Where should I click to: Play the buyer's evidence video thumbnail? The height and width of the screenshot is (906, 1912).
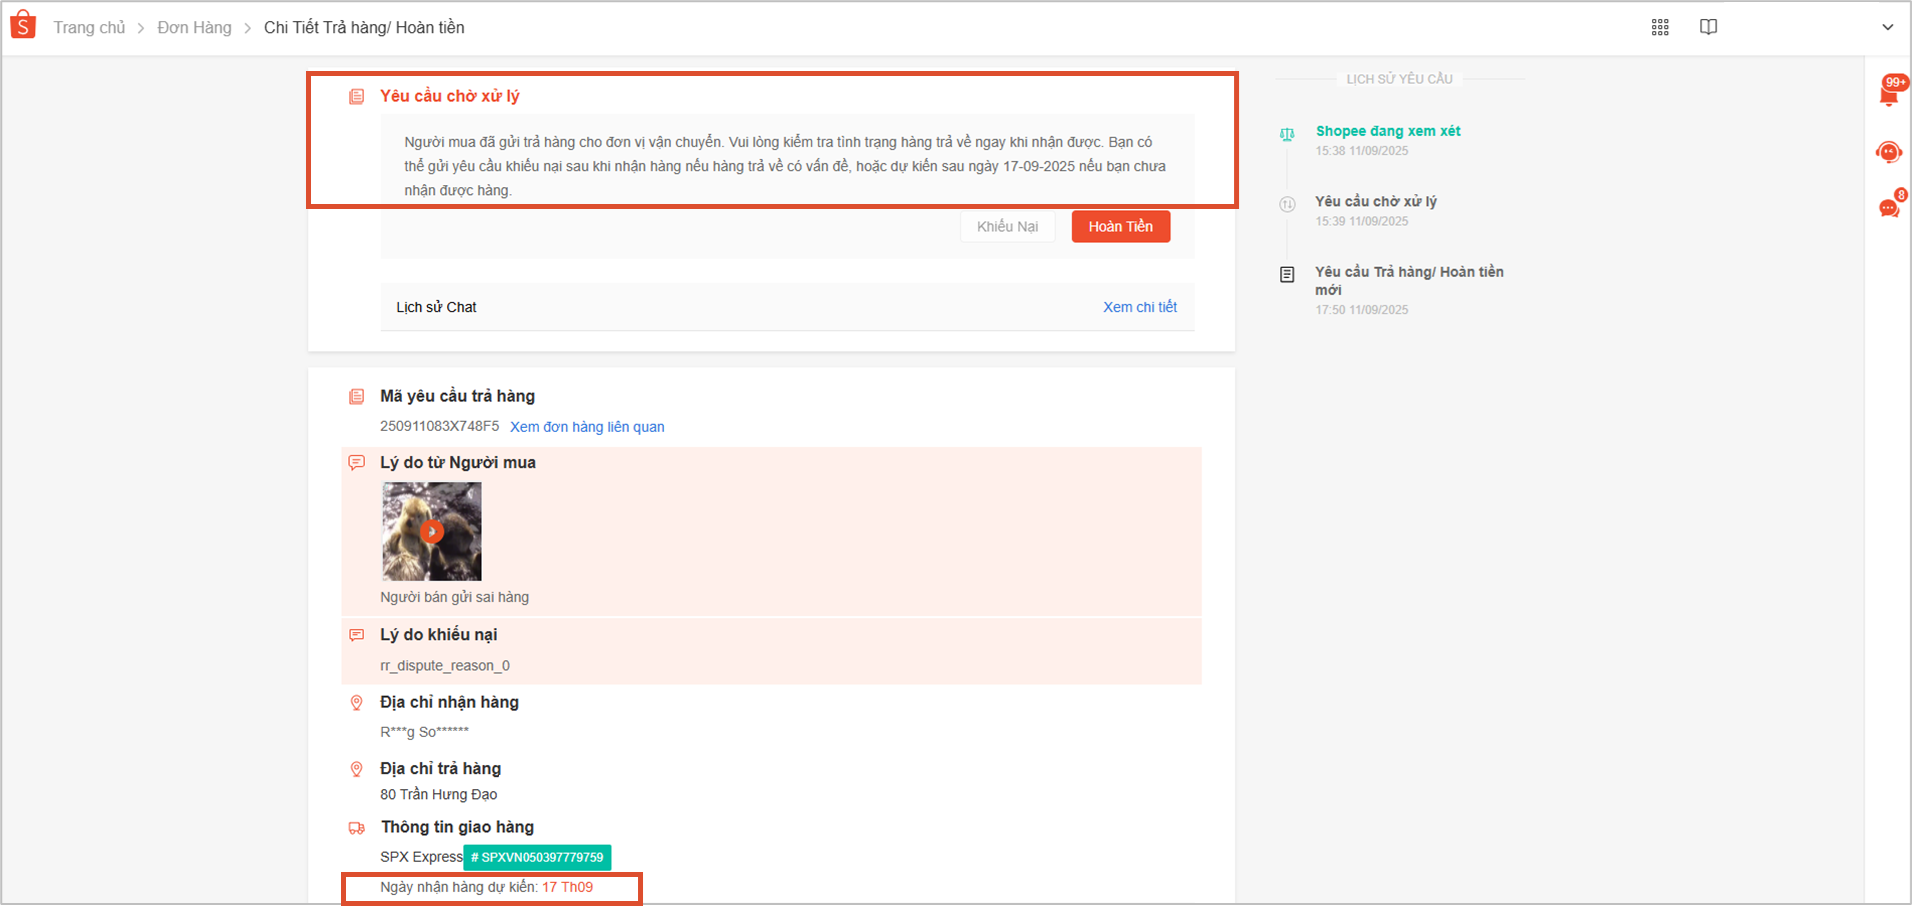tap(431, 531)
